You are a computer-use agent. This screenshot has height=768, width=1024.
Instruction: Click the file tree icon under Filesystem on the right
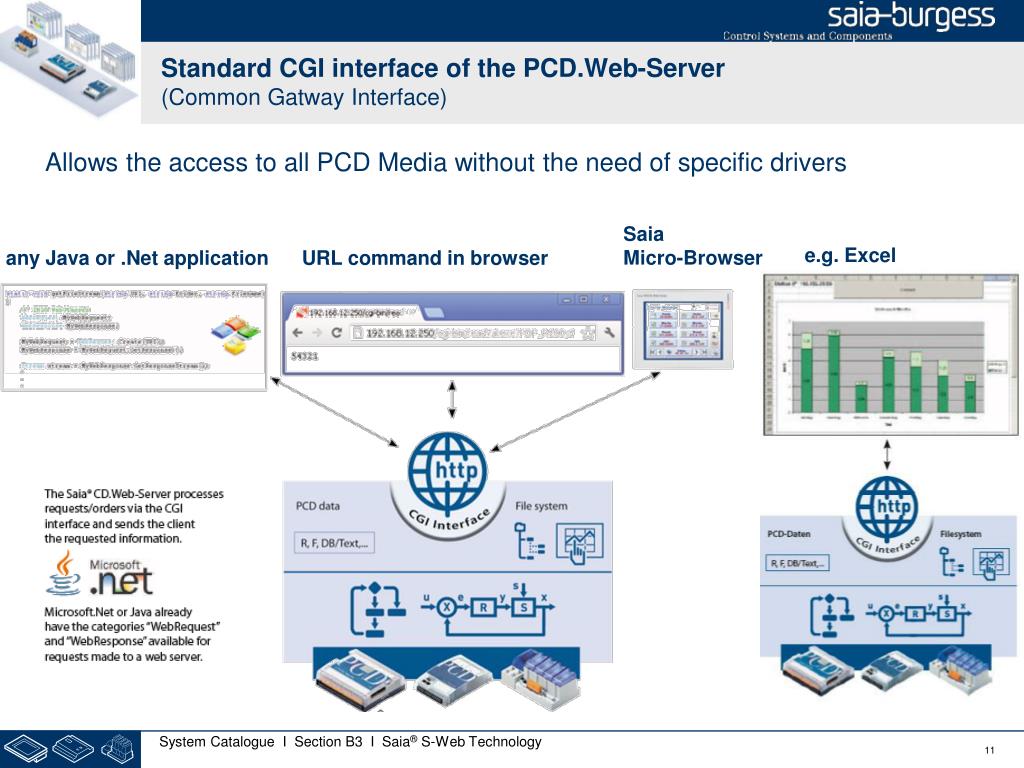(x=952, y=562)
